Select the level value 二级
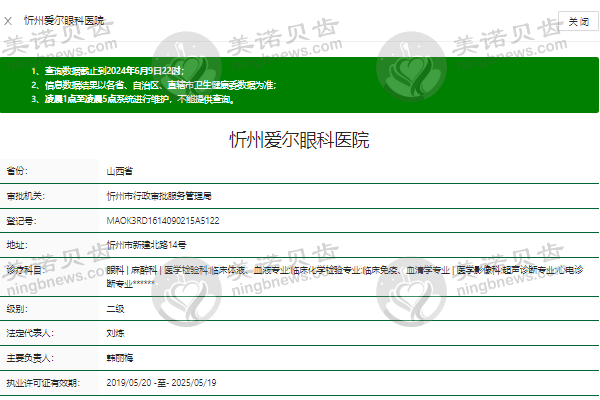600x400 pixels. (116, 309)
